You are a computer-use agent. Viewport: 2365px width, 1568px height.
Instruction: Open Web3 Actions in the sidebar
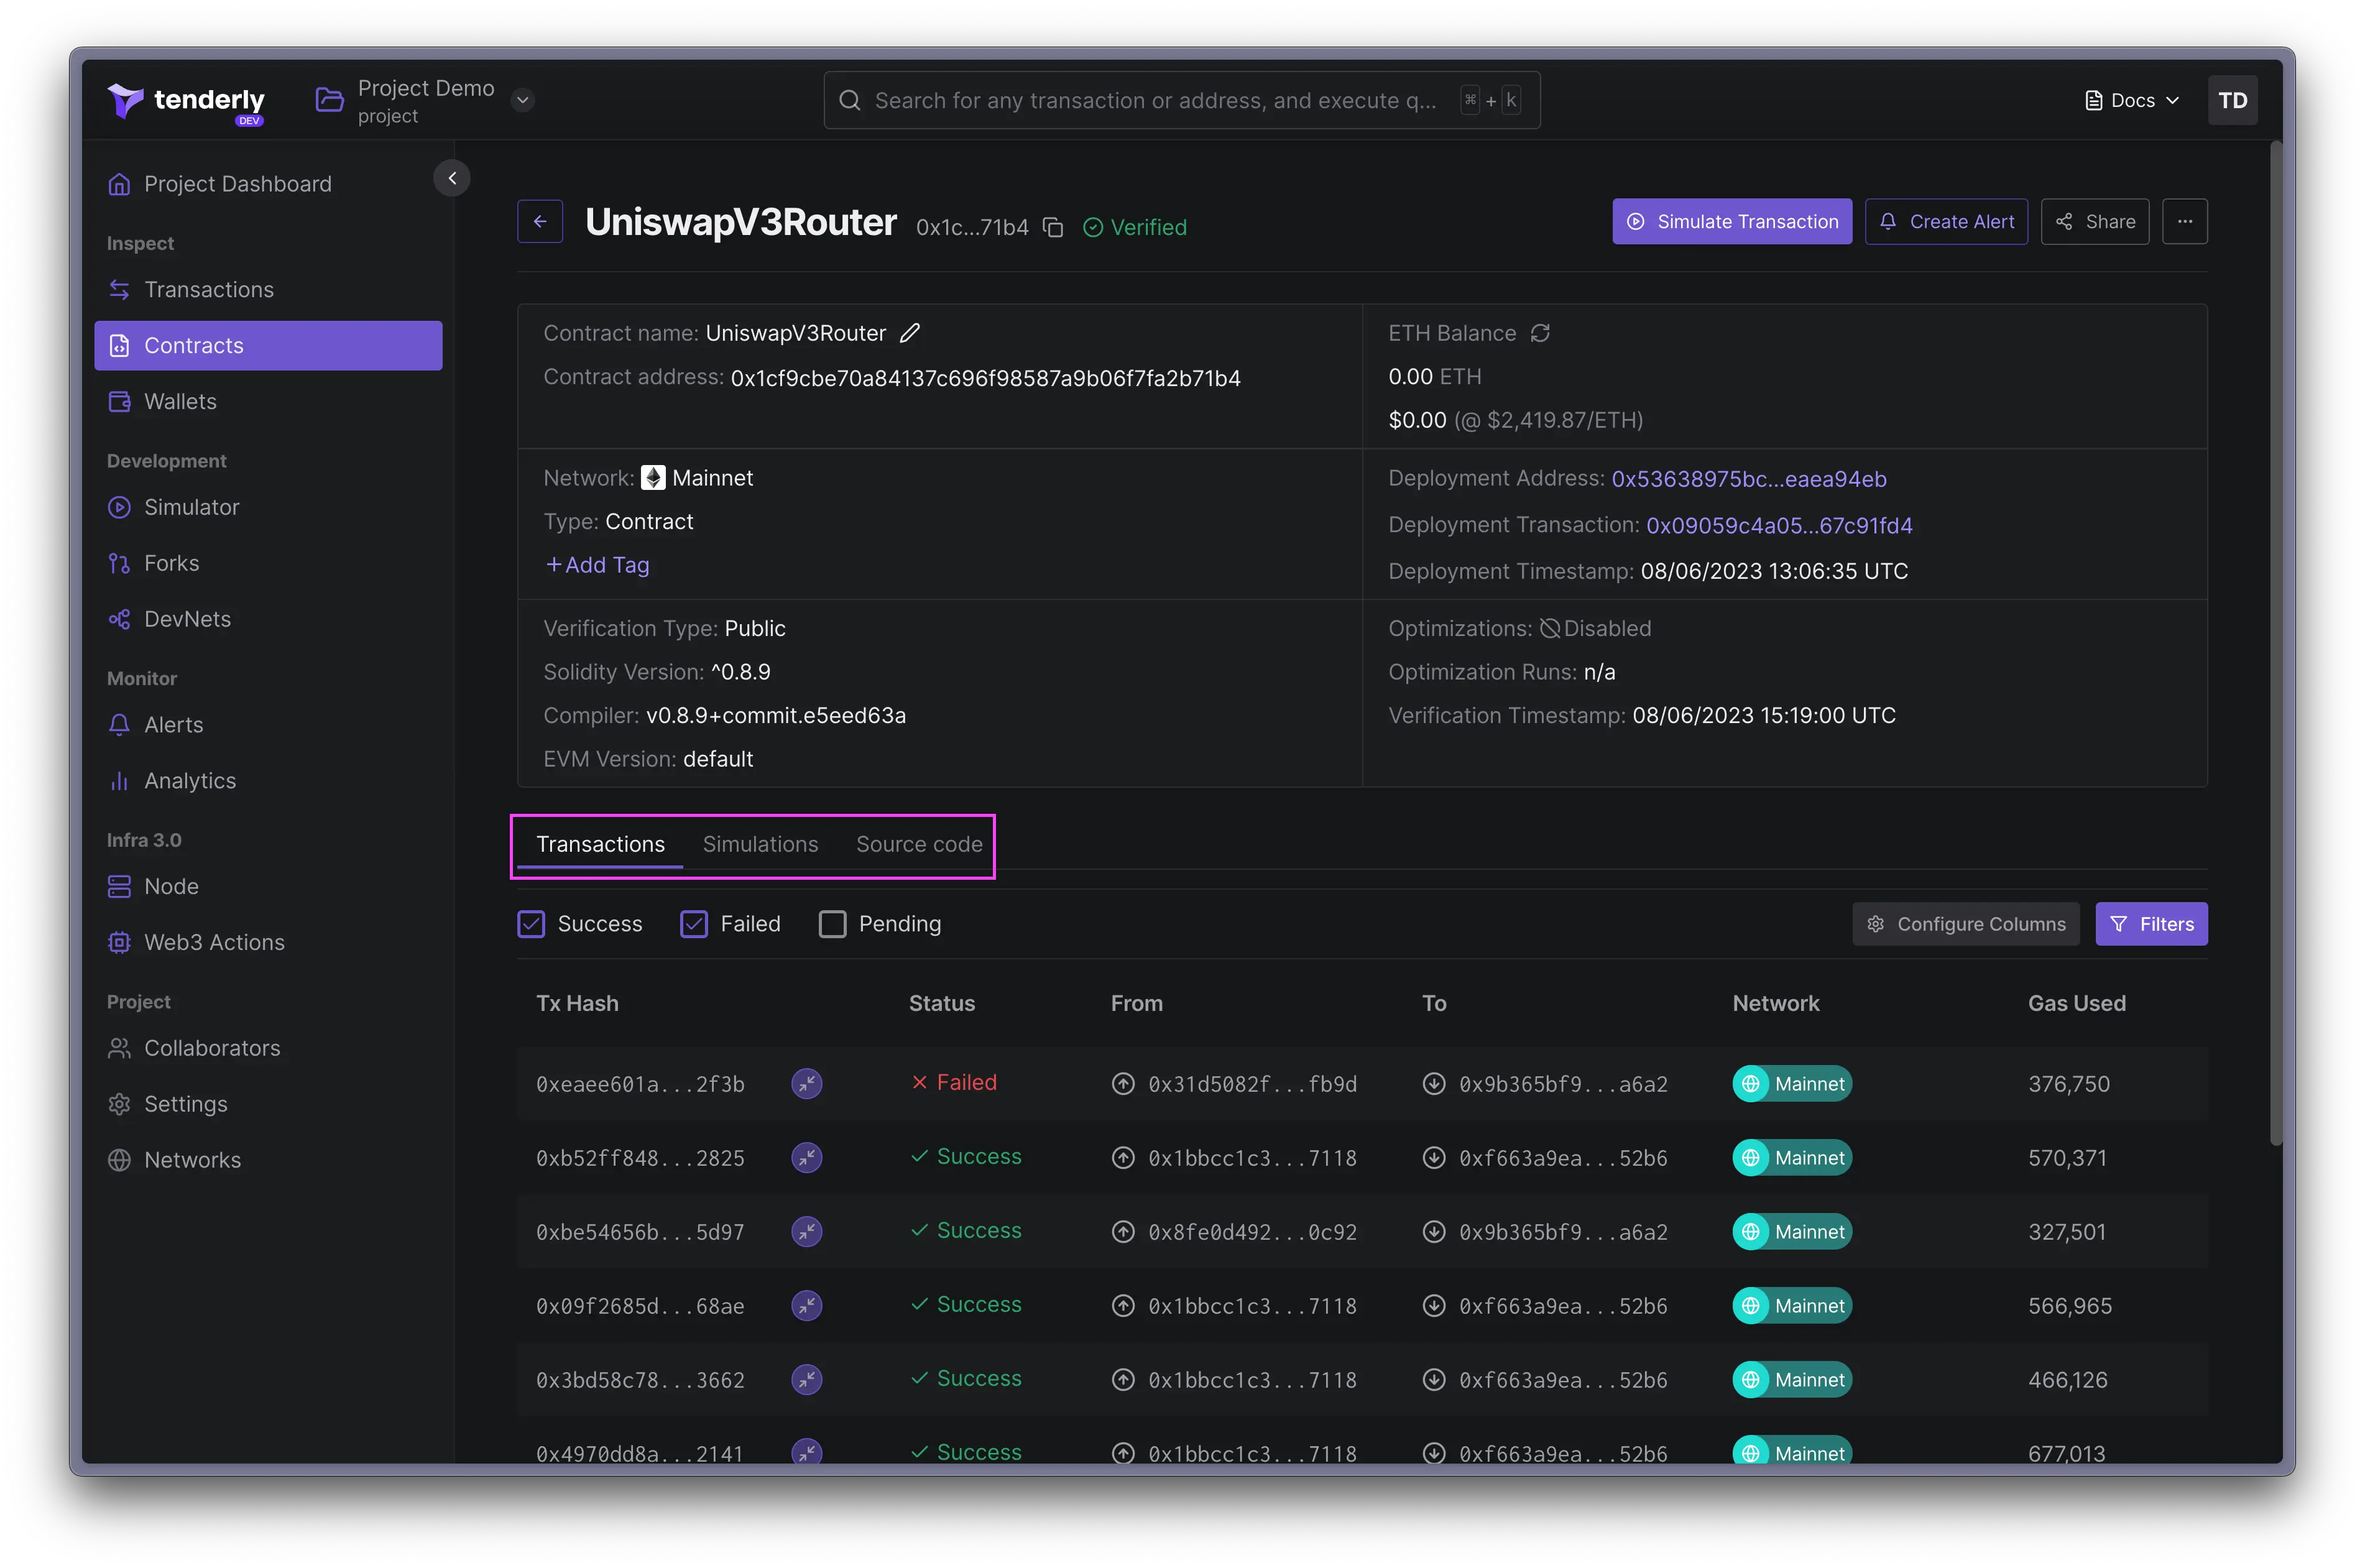coord(215,942)
